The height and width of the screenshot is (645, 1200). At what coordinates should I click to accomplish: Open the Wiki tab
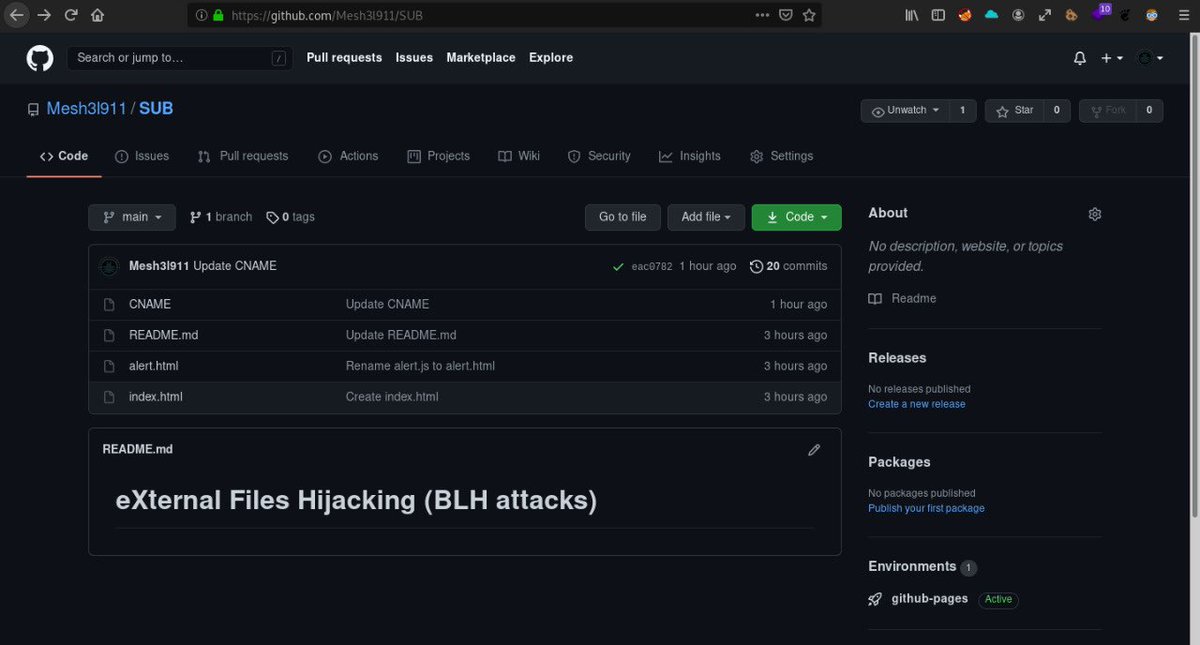(519, 156)
